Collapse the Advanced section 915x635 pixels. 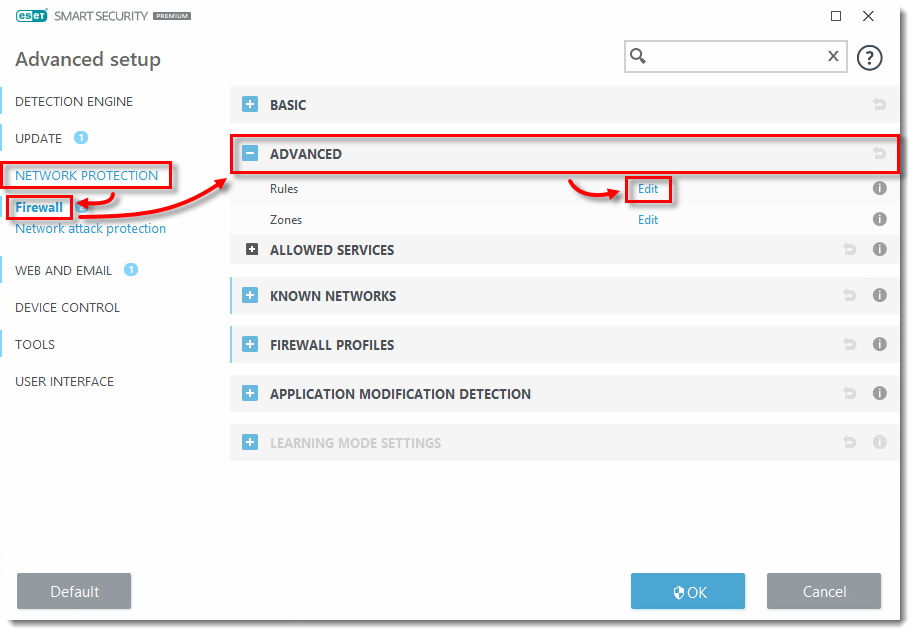tap(250, 154)
